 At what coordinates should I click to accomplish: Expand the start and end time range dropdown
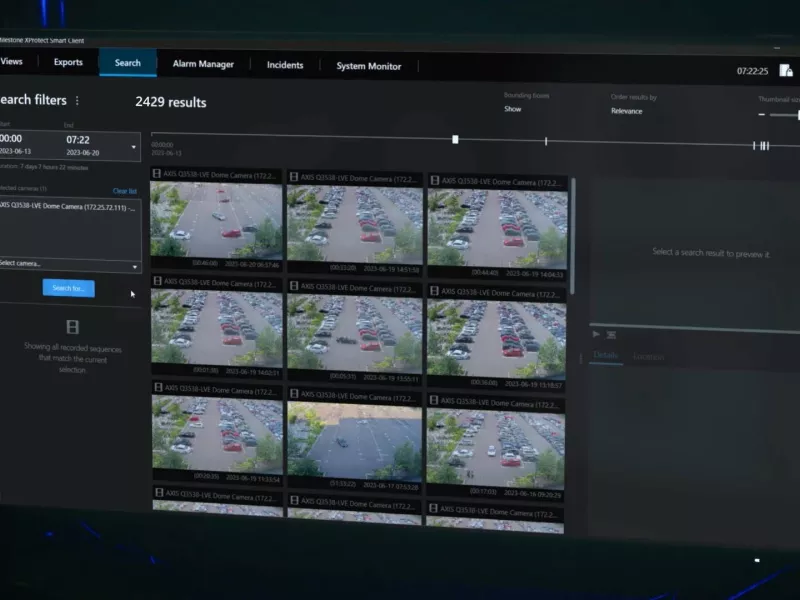(134, 147)
